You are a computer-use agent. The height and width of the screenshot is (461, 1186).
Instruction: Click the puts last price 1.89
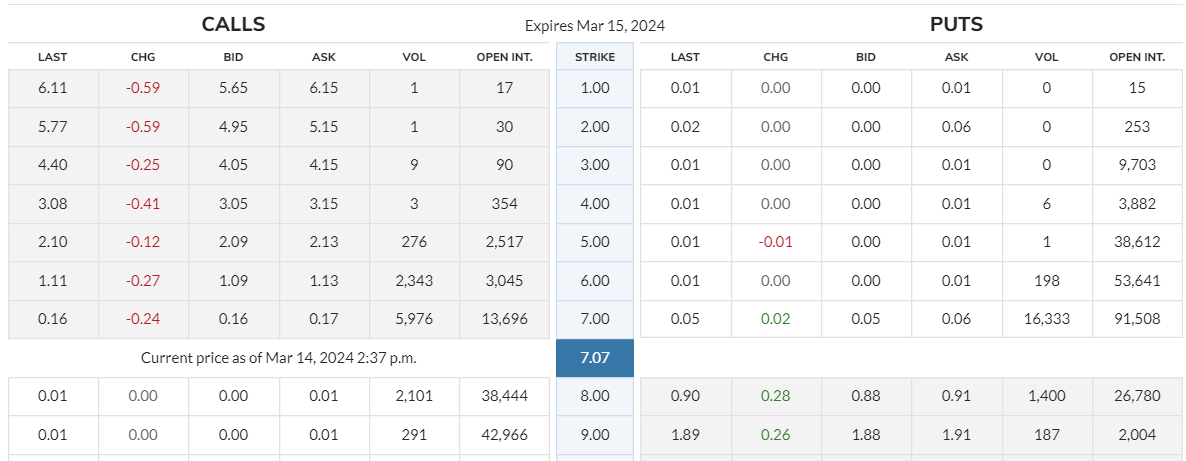coord(685,435)
